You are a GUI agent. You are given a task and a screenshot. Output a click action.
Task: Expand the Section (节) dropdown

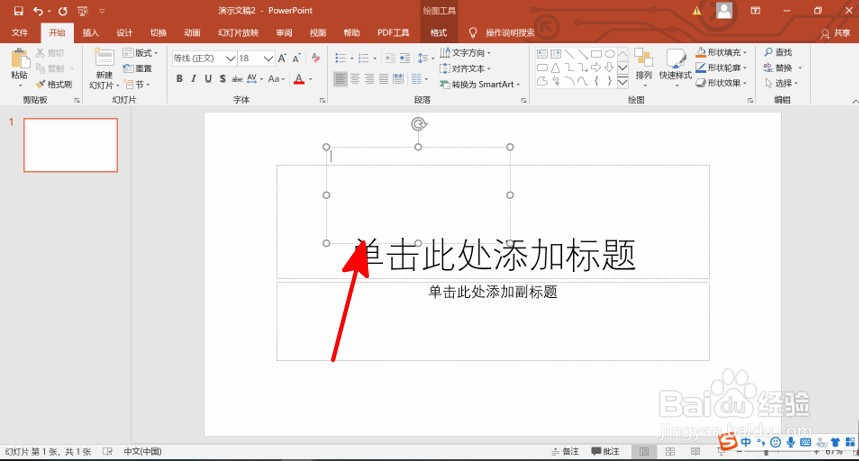137,84
